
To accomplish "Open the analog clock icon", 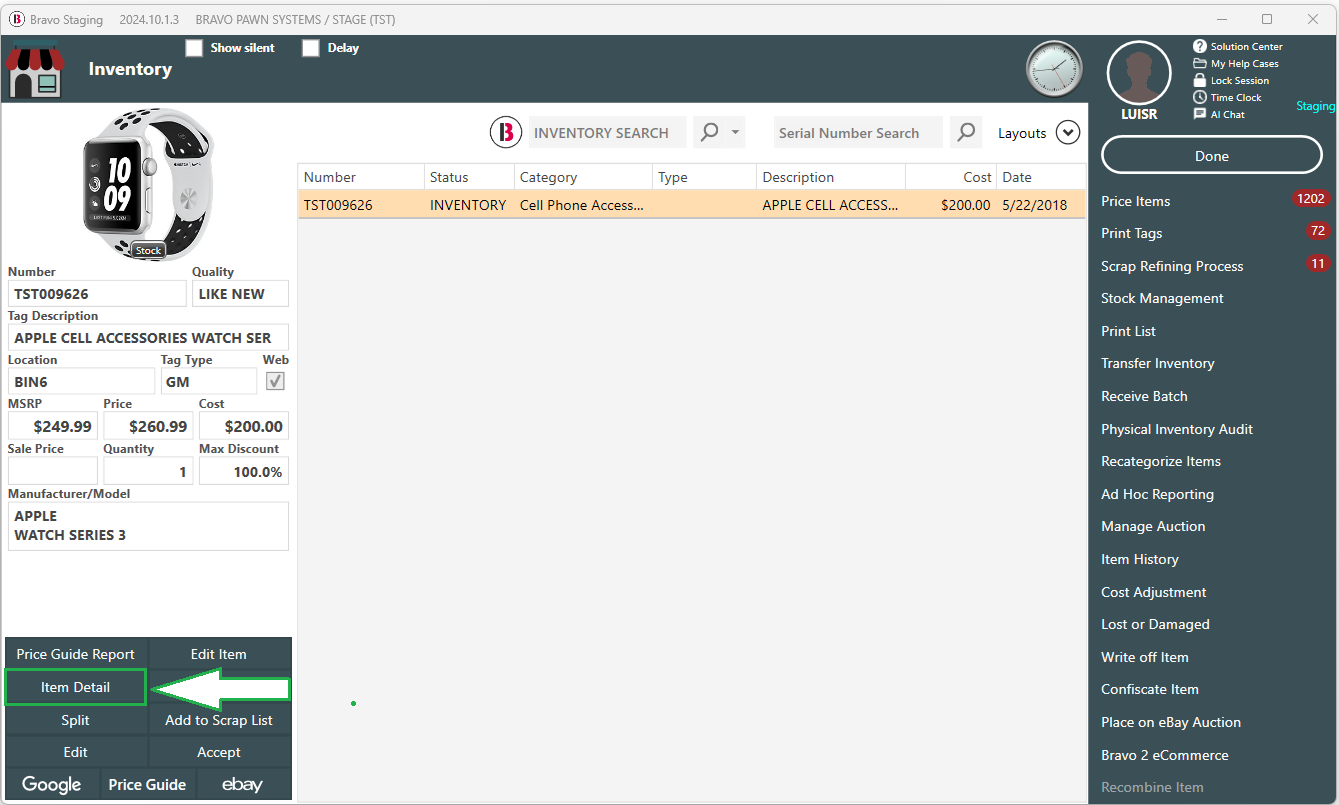I will [1054, 69].
